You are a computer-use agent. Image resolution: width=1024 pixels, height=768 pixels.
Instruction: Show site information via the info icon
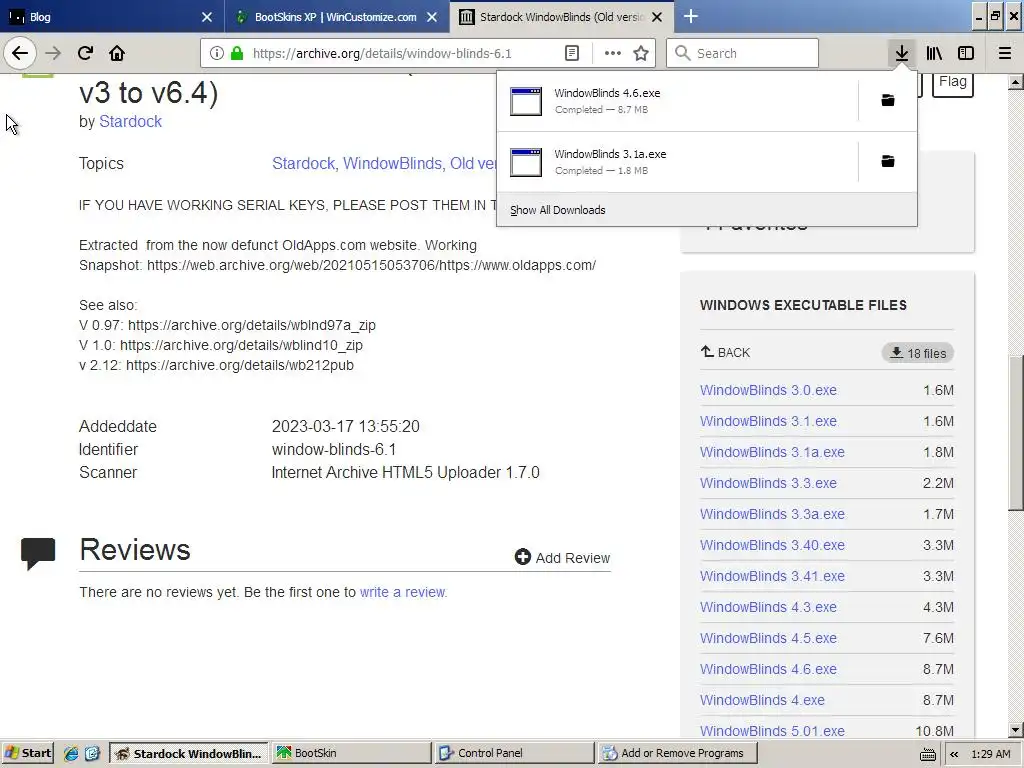tap(217, 54)
